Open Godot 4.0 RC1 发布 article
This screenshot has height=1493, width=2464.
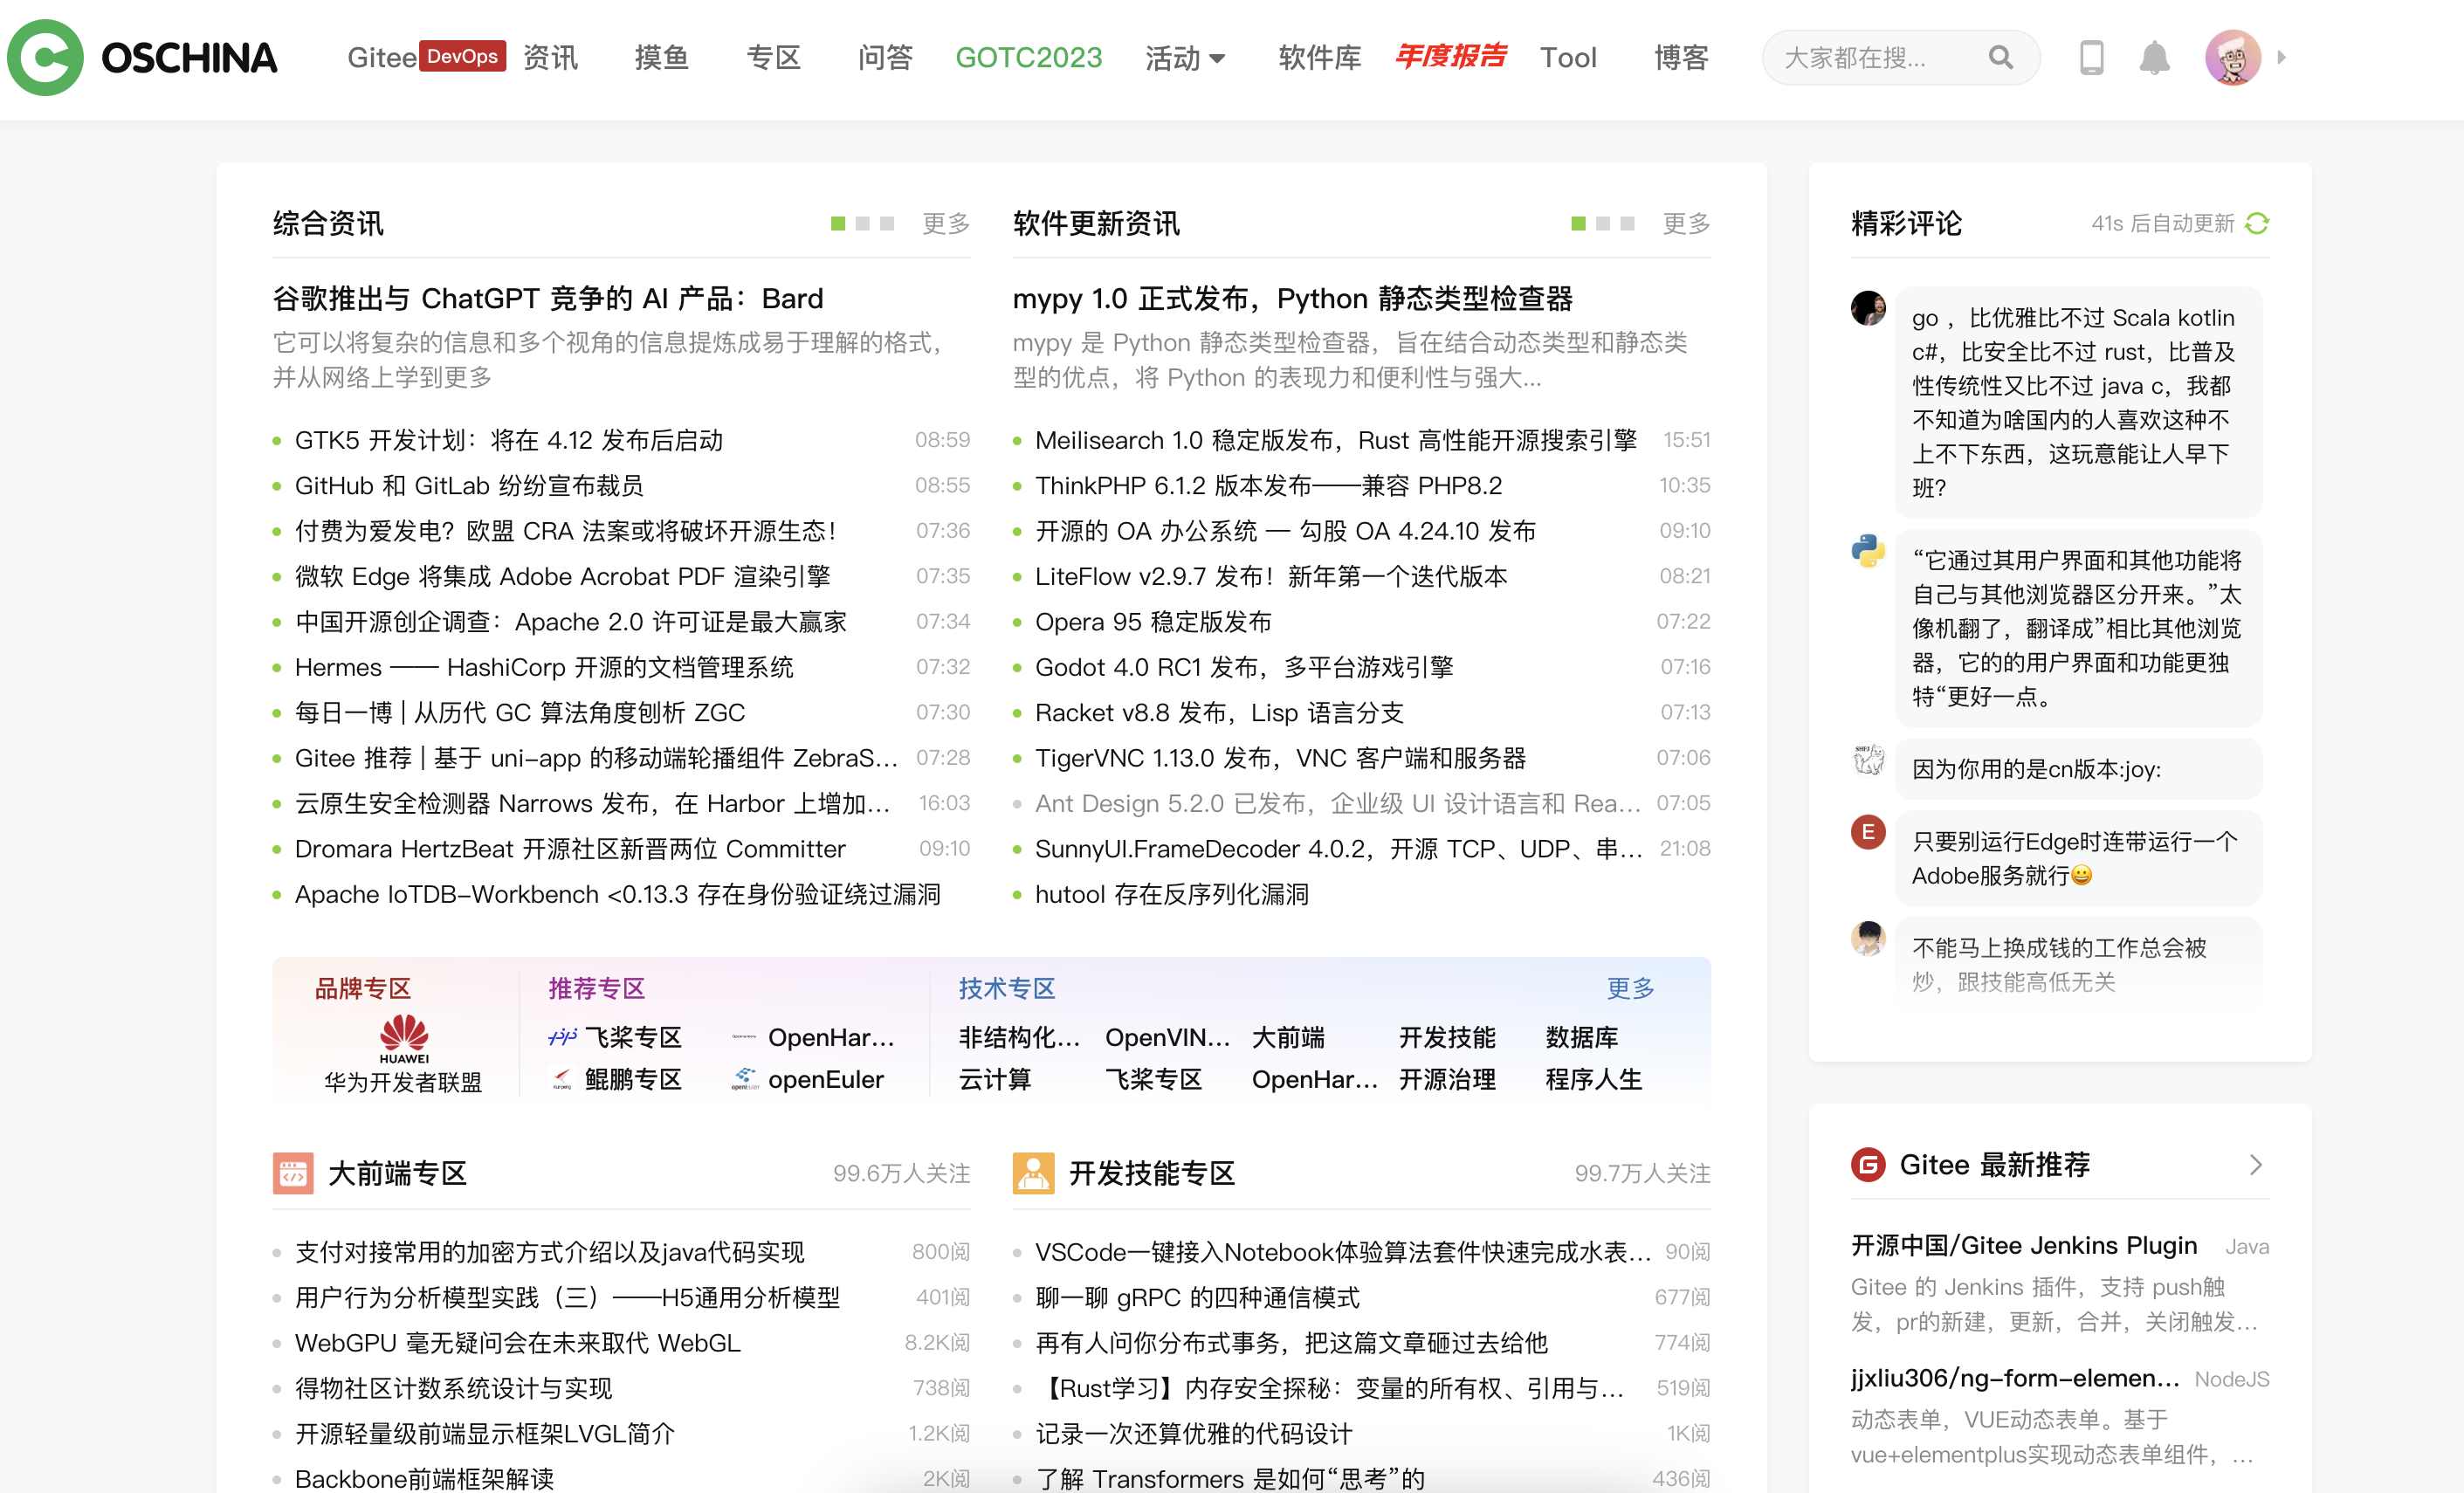coord(1244,667)
